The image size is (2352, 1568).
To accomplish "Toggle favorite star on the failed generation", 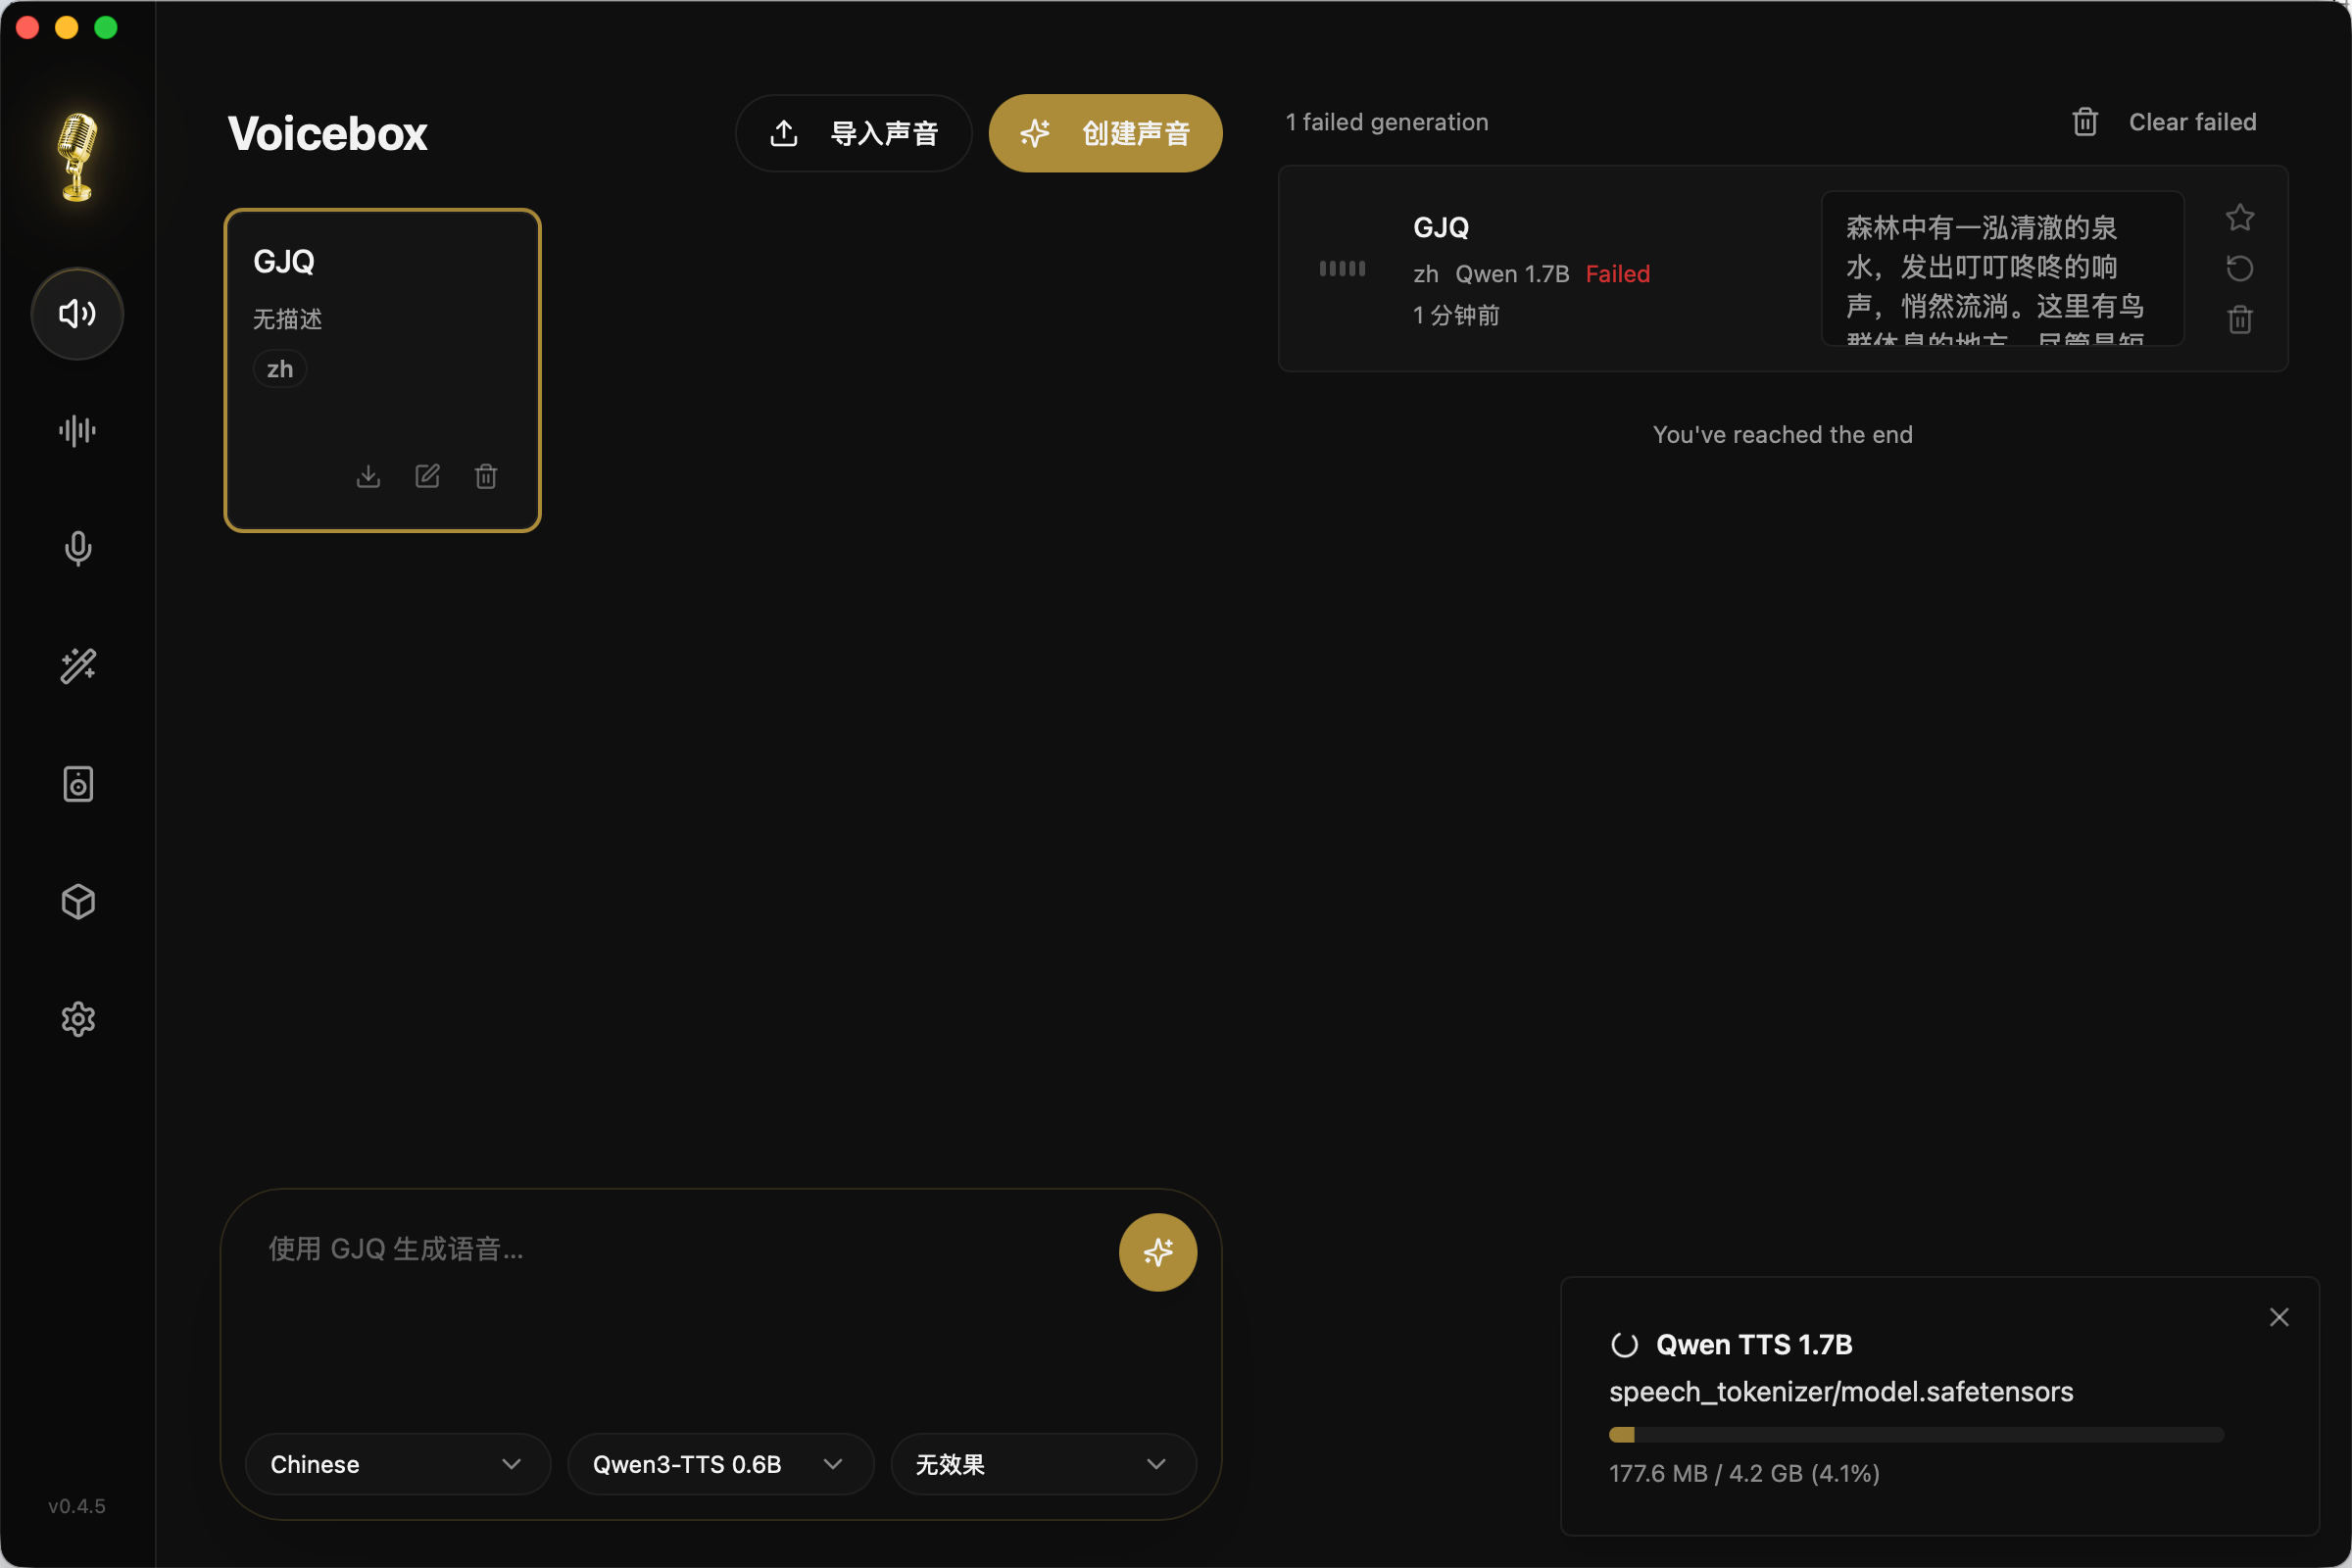I will click(2240, 218).
